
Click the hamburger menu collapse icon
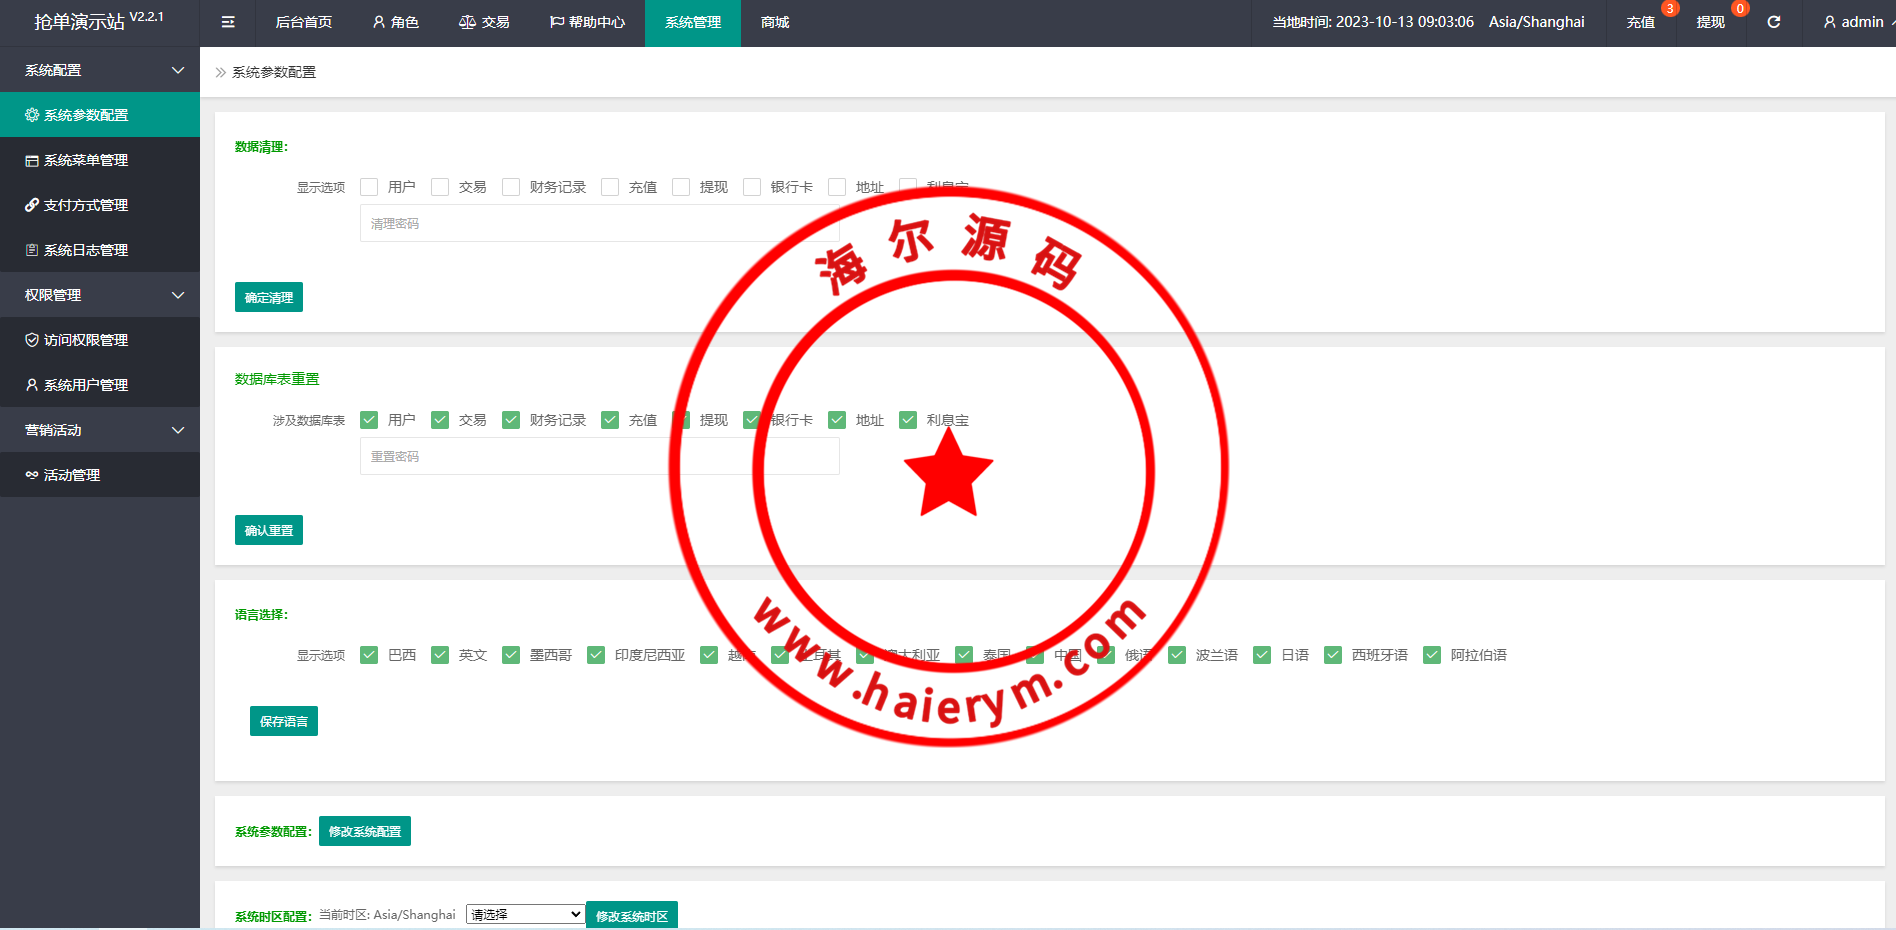(228, 22)
